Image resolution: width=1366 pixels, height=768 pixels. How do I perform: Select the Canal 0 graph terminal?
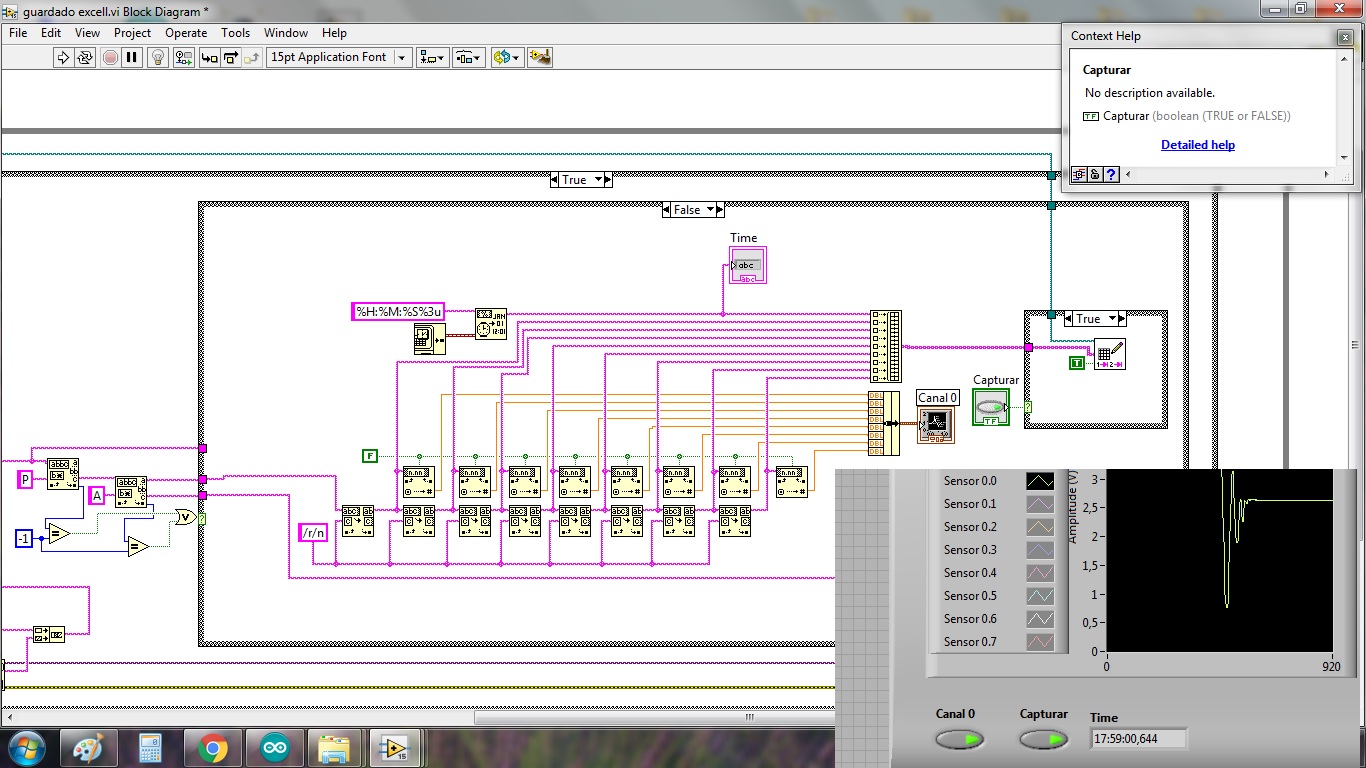tap(936, 424)
